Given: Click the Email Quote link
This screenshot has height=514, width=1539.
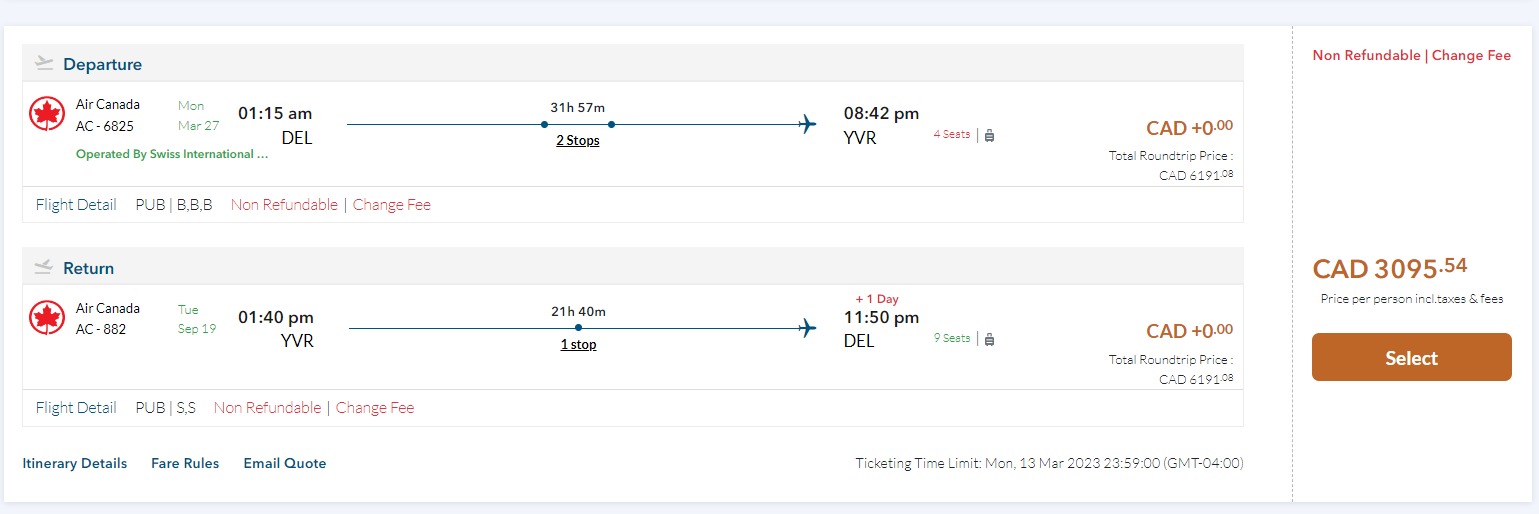Looking at the screenshot, I should (285, 463).
